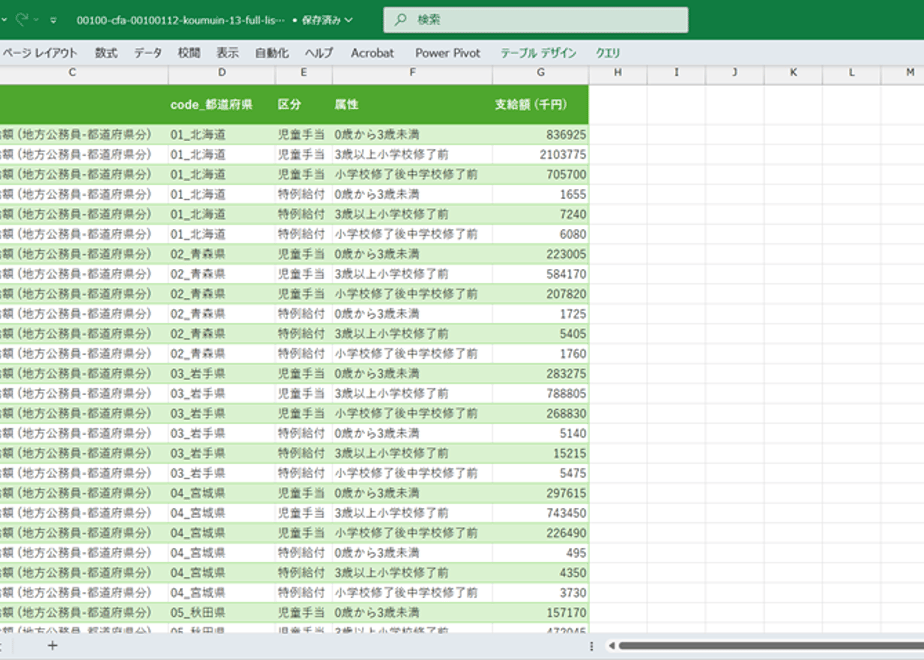This screenshot has height=660, width=924.
Task: Select 小学校修了後中学校修了前 cell in 226490 row
Action: tap(412, 533)
